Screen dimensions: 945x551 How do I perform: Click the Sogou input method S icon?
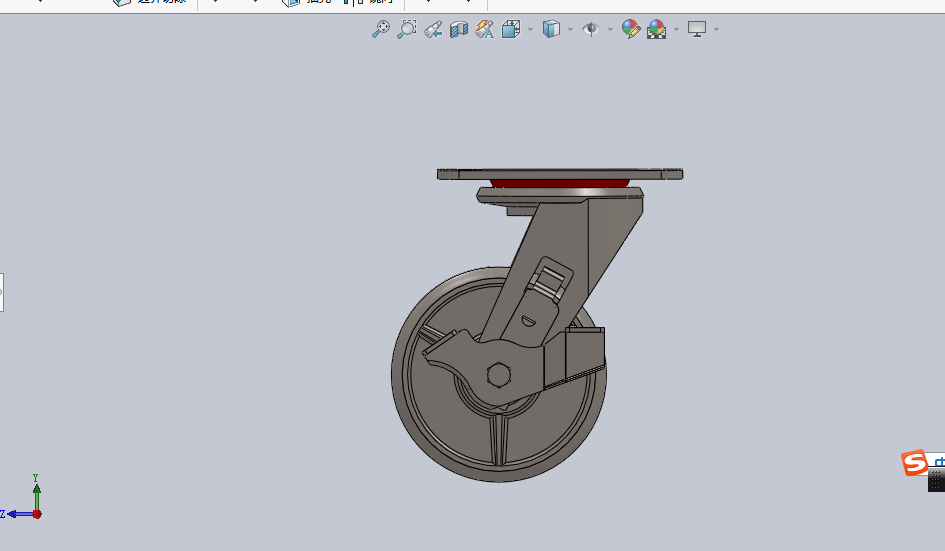pos(914,462)
